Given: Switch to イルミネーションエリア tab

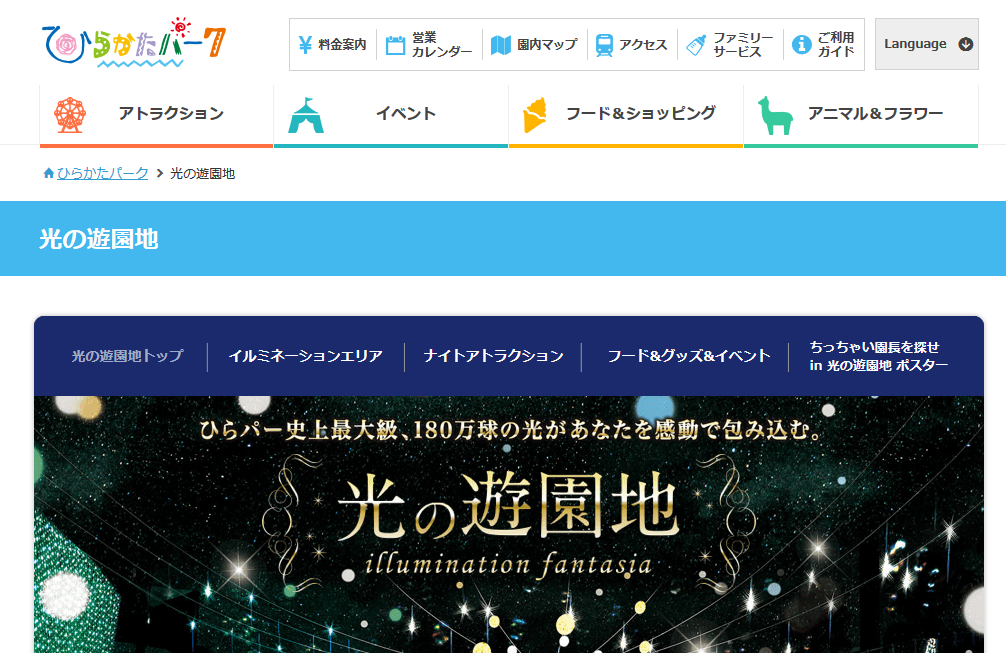Looking at the screenshot, I should pos(305,356).
